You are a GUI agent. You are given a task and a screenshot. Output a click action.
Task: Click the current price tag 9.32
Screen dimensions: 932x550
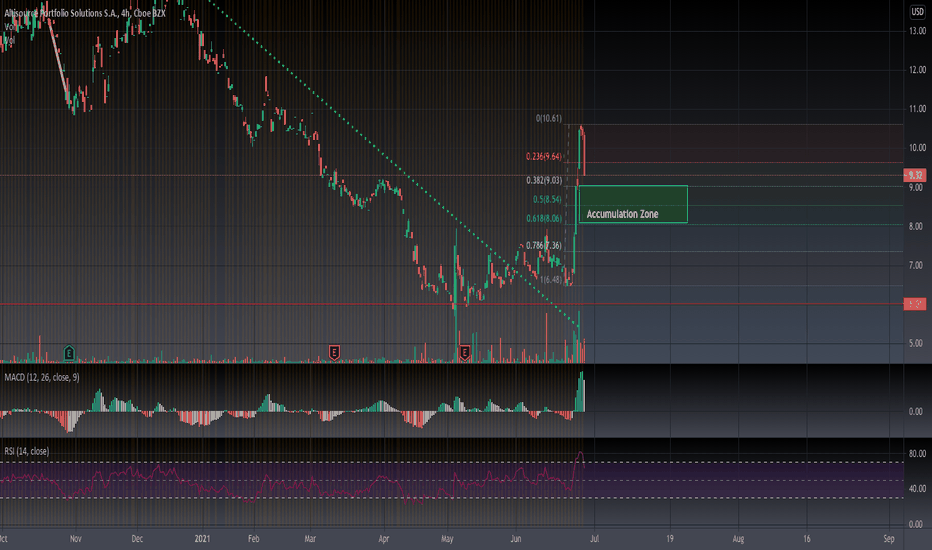click(x=915, y=175)
